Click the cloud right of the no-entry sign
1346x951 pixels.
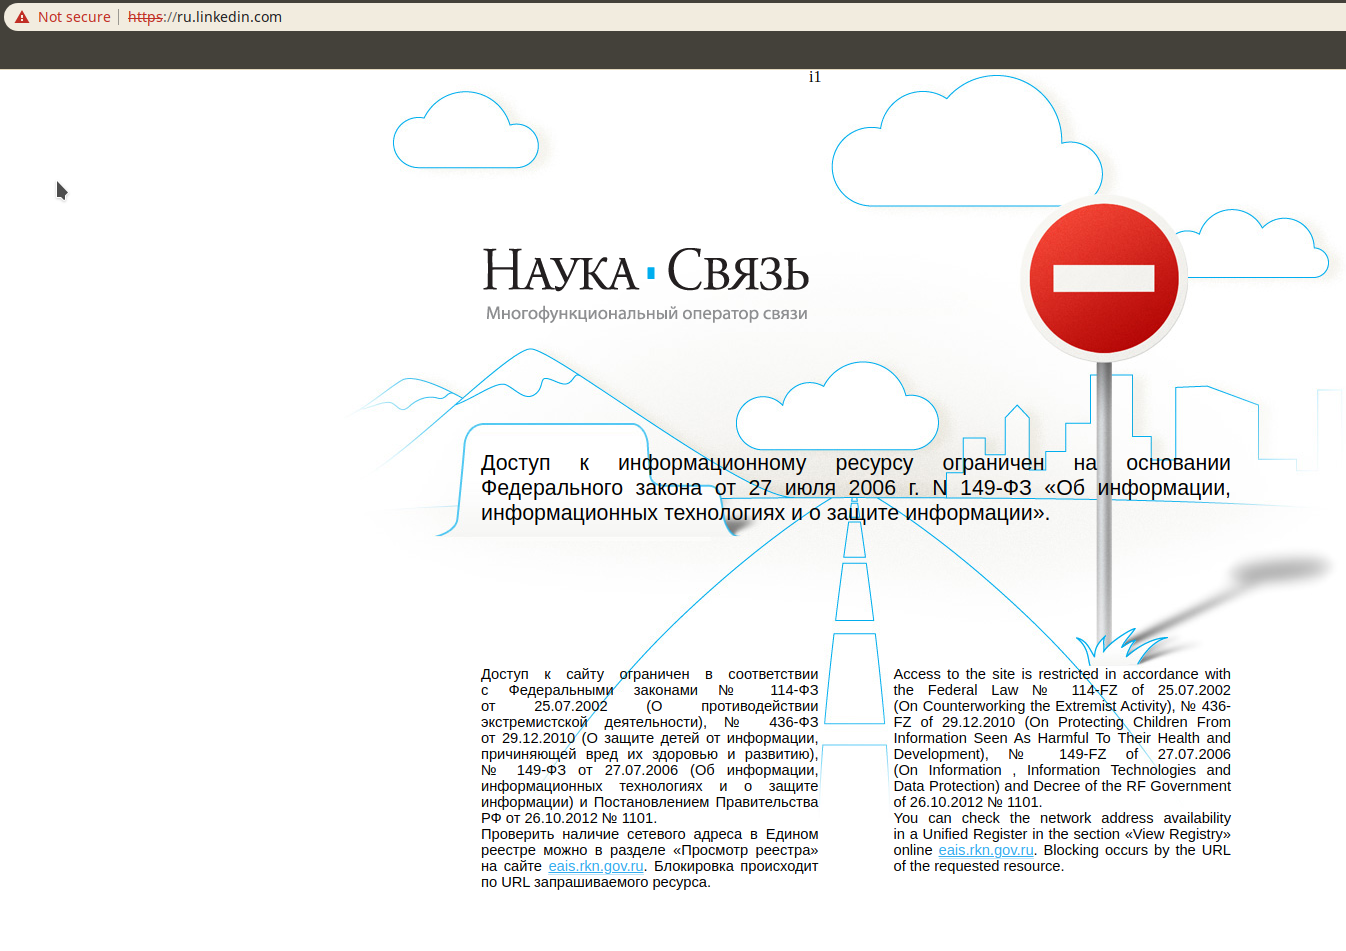point(1260,245)
